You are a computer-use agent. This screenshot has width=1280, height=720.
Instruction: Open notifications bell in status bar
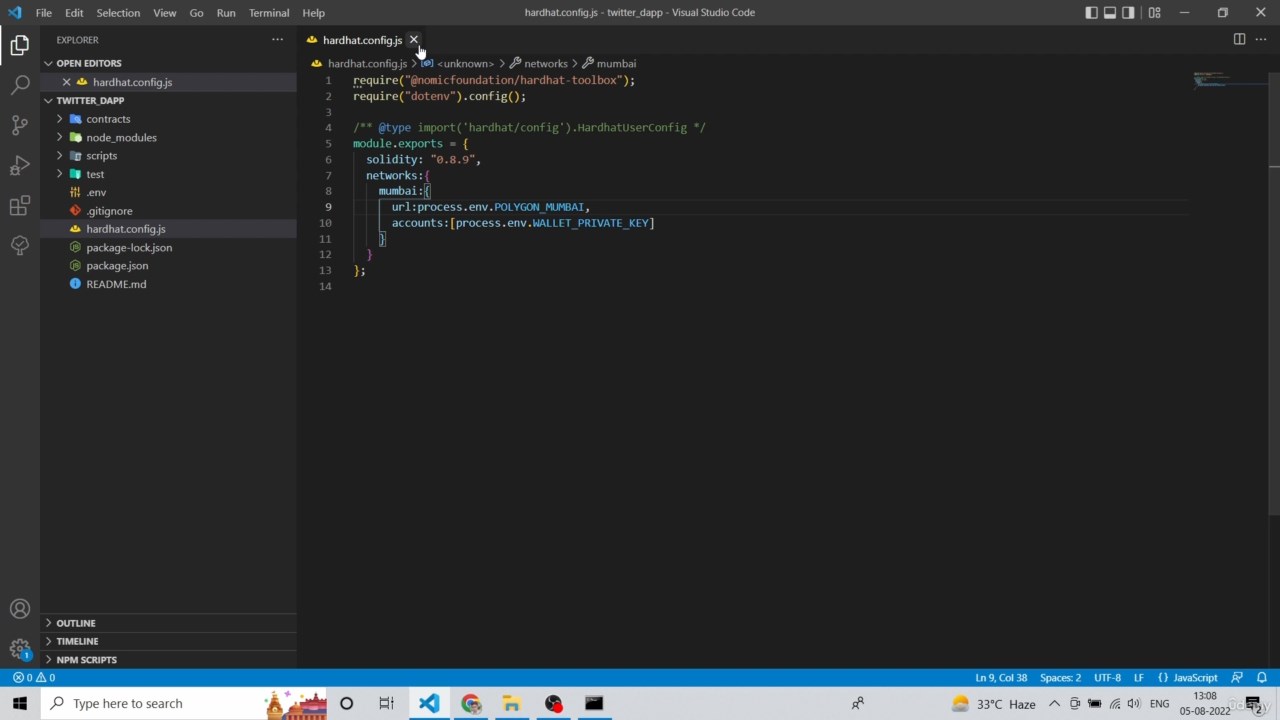coord(1262,678)
